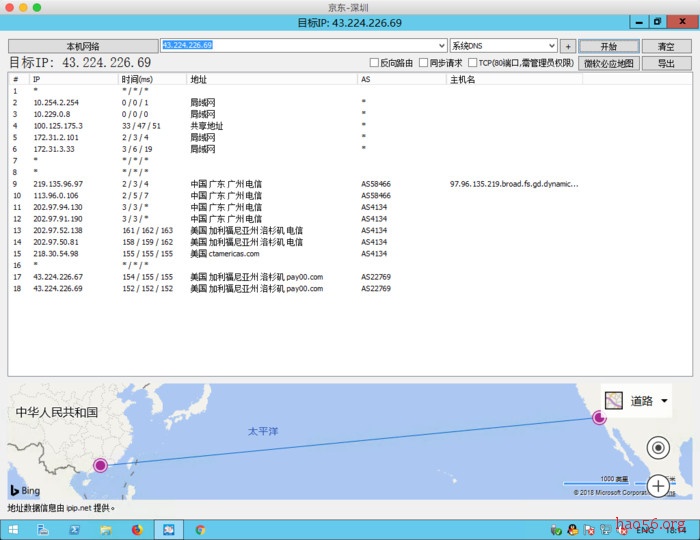Image resolution: width=700 pixels, height=540 pixels.
Task: Enable the 反向路由 checkbox
Action: (x=375, y=62)
